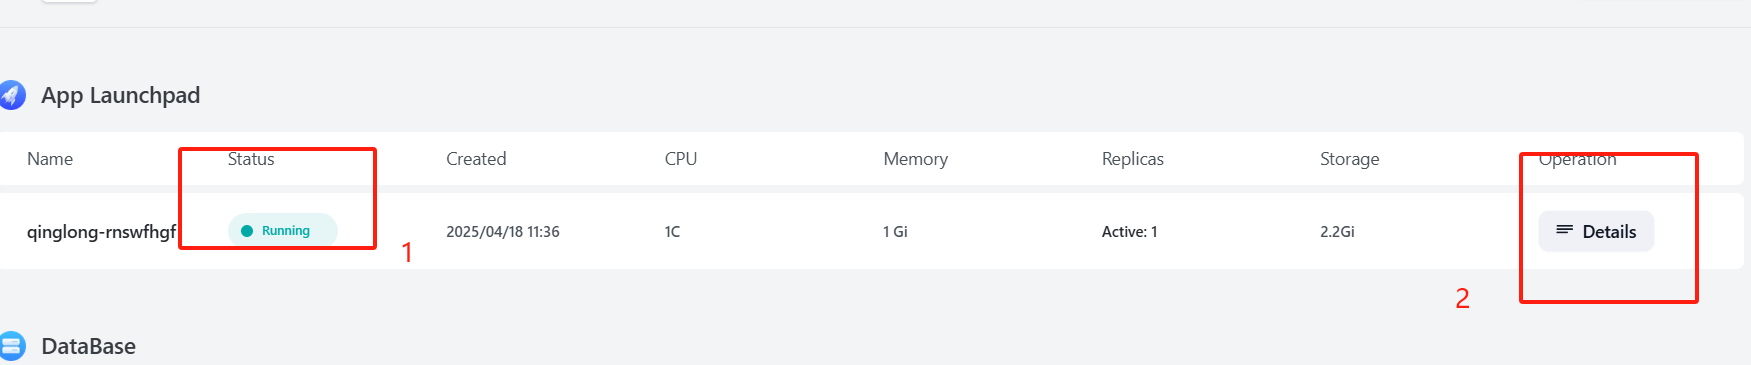Click the Memory column header
Viewport: 1751px width, 365px height.
pos(915,159)
